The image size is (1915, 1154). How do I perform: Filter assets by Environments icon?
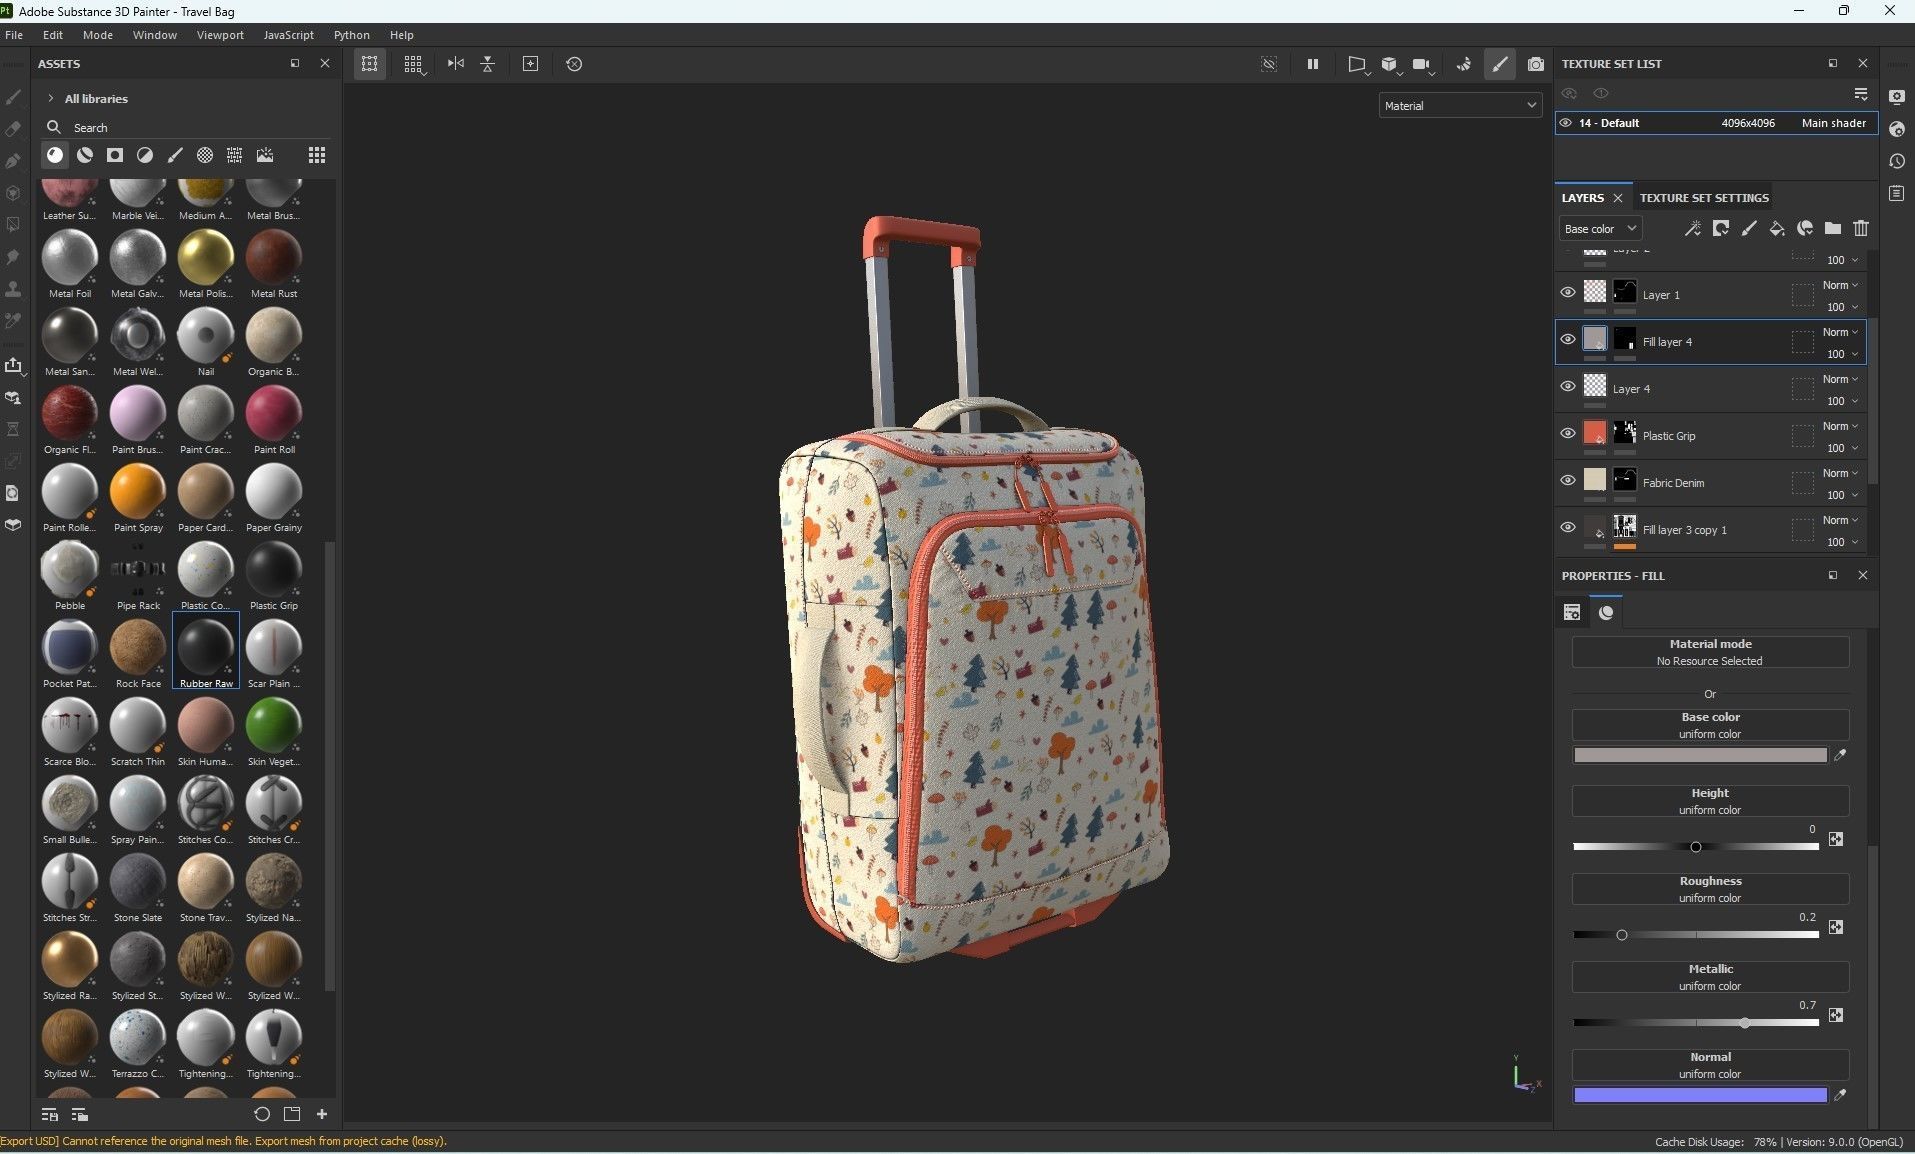265,155
